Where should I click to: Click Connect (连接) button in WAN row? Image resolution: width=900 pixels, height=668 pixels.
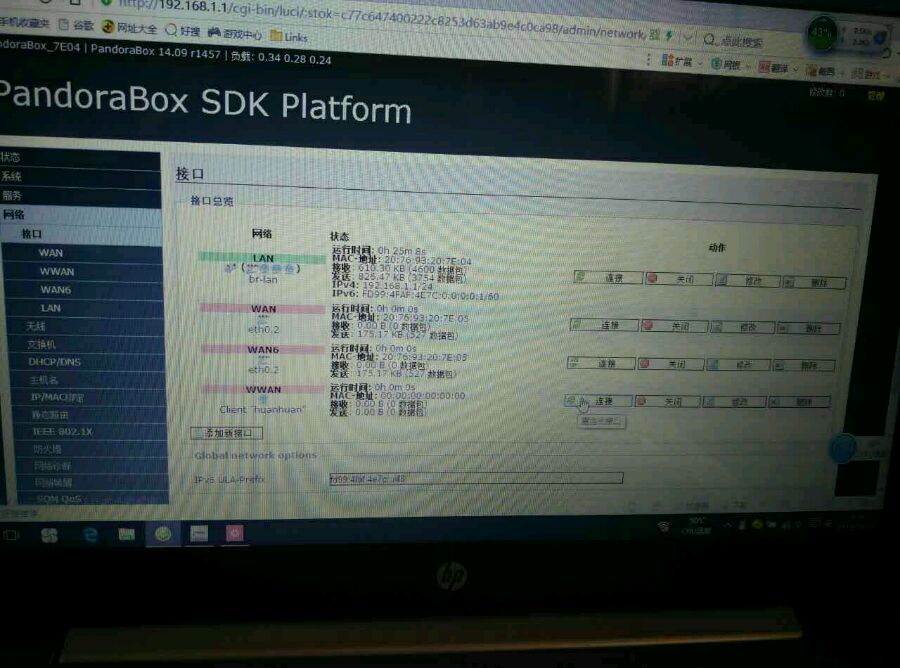pyautogui.click(x=604, y=325)
